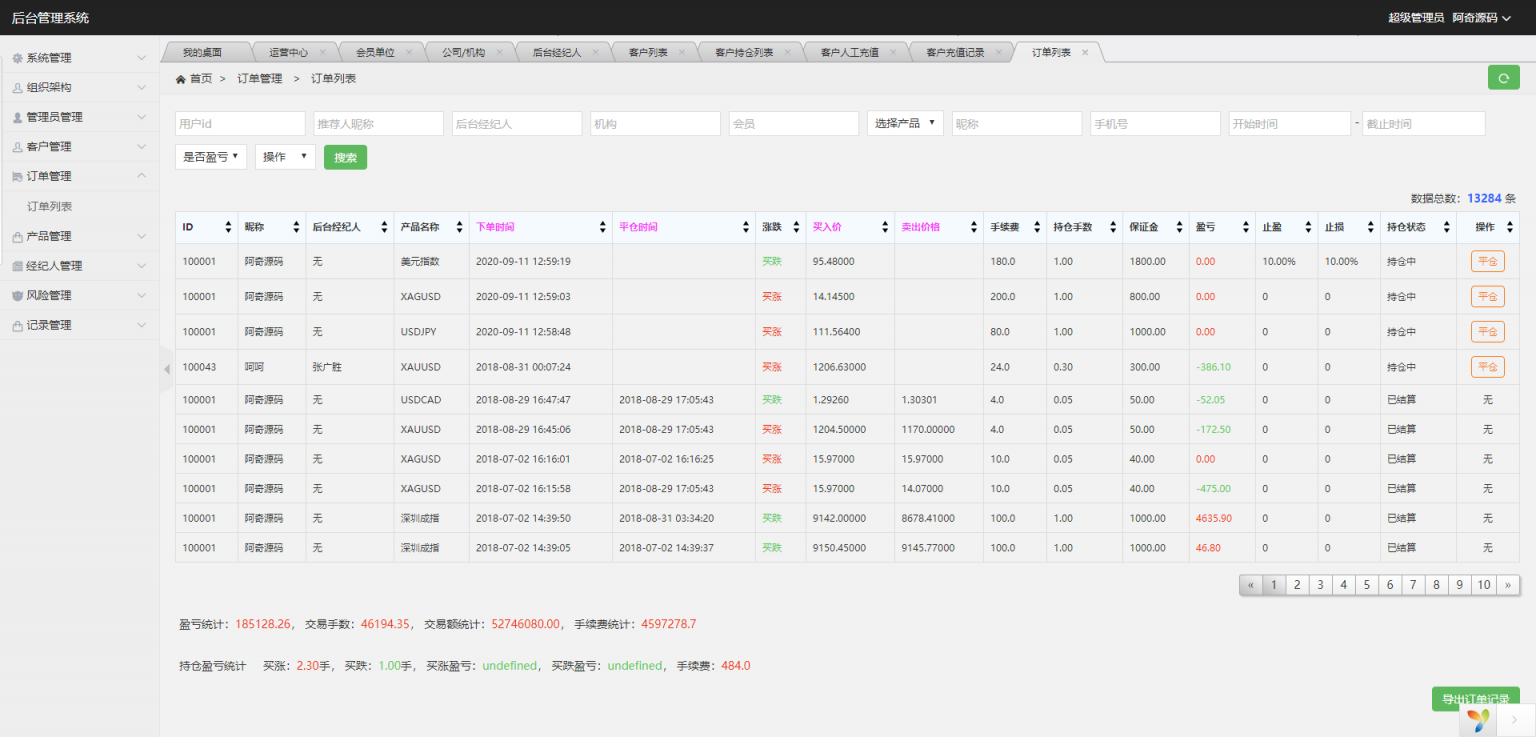The image size is (1536, 737).
Task: Open the 操作 dropdown filter
Action: pyautogui.click(x=284, y=156)
